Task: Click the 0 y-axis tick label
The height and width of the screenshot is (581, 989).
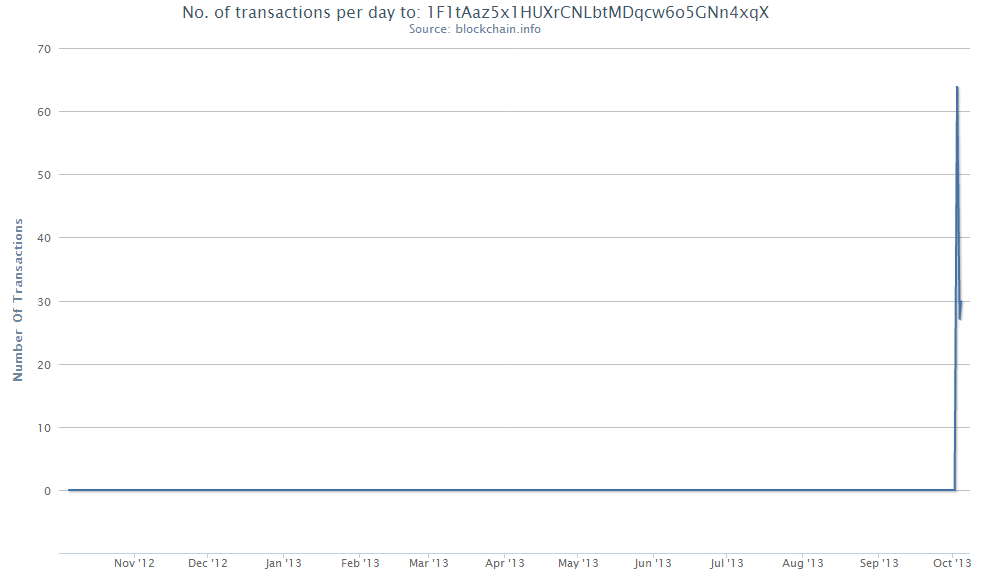Action: (x=47, y=491)
